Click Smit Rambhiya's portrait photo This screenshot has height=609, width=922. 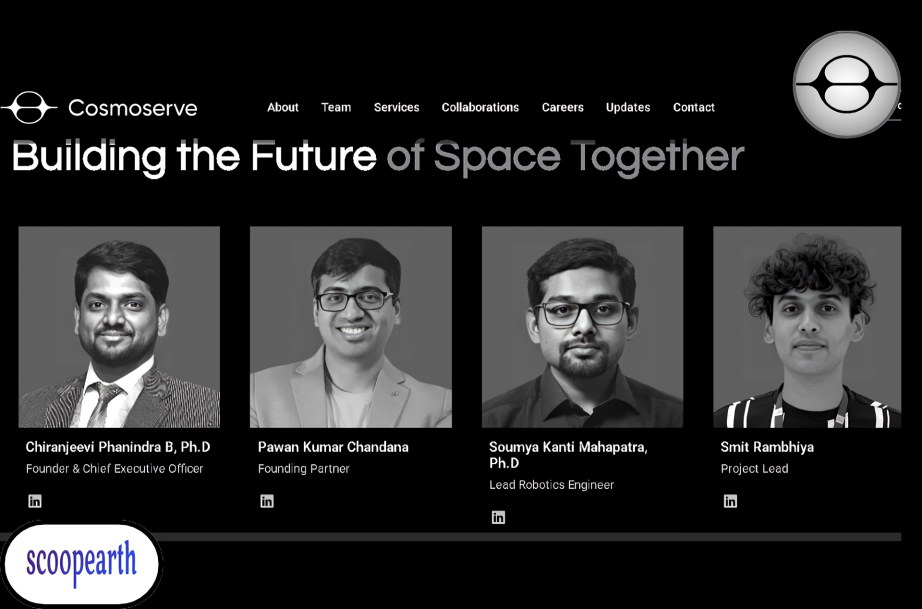[x=807, y=327]
